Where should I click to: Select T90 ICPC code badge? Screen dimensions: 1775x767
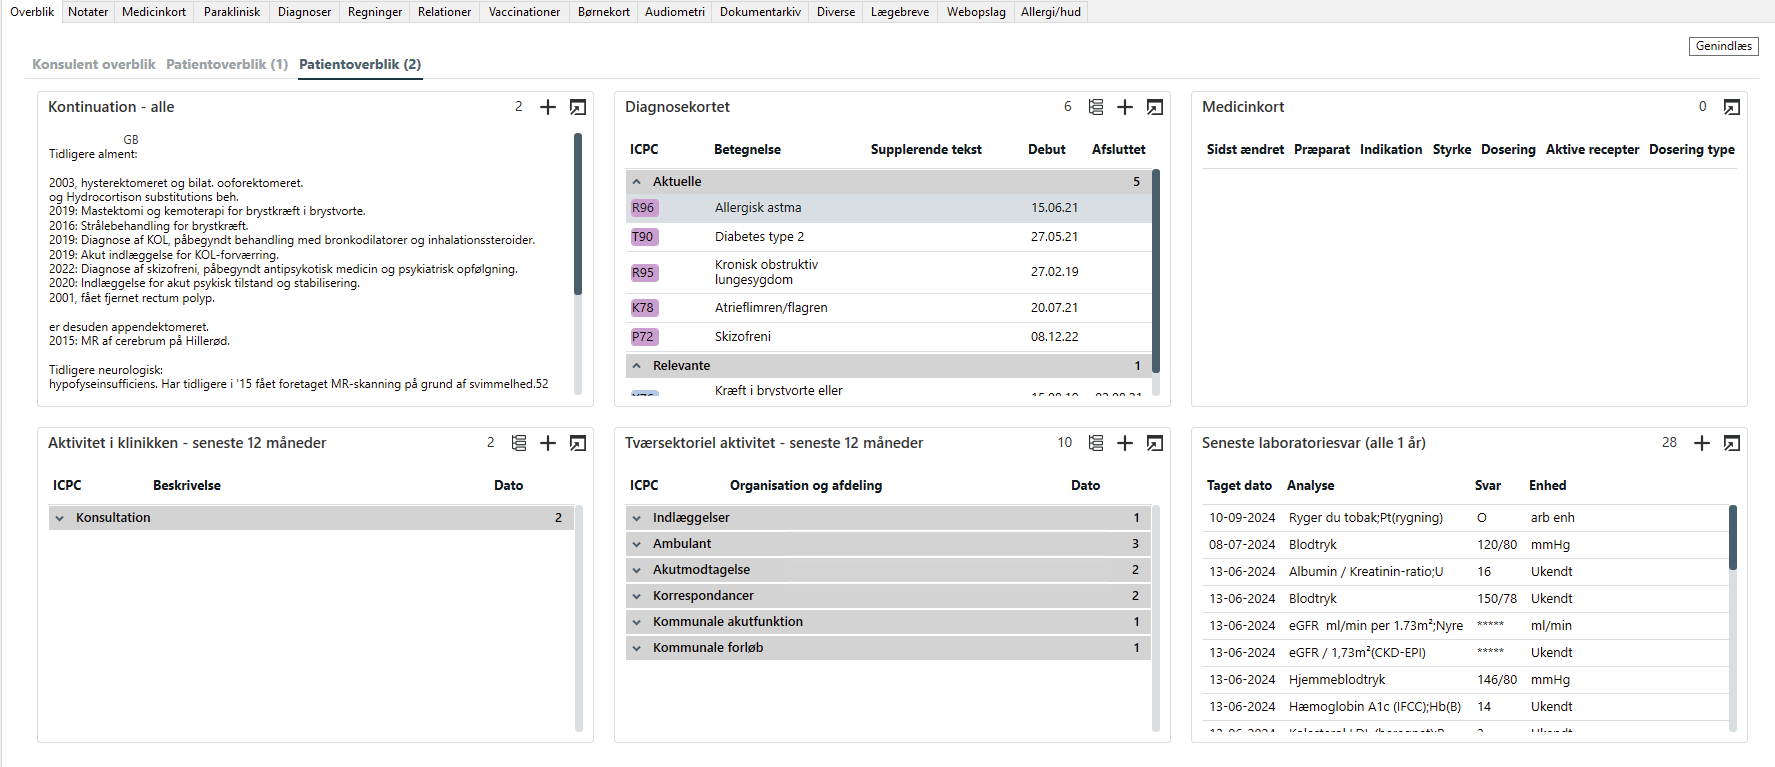tap(643, 237)
